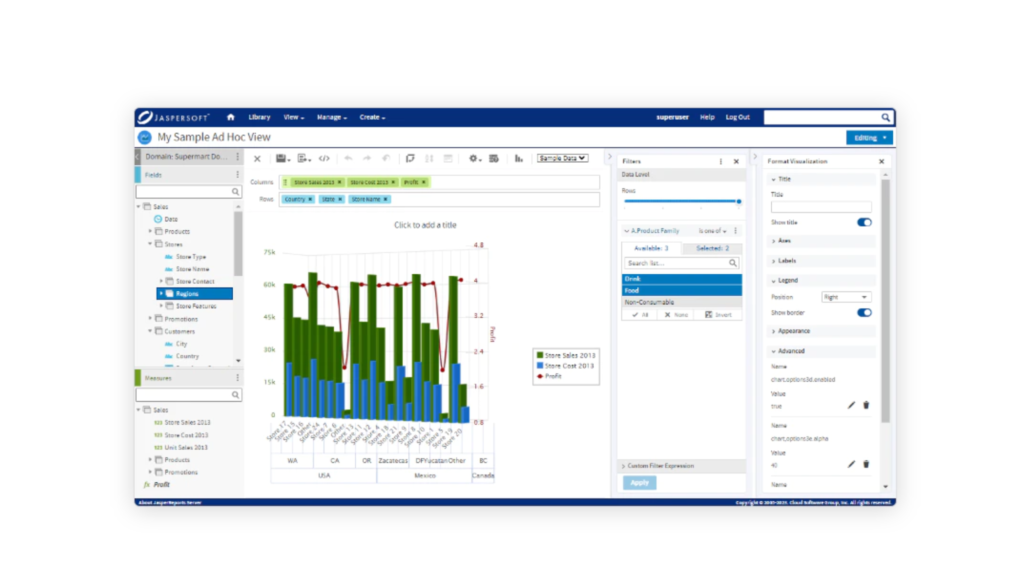1024x576 pixels.
Task: Delete the chart.options3d.enabled property
Action: point(867,406)
